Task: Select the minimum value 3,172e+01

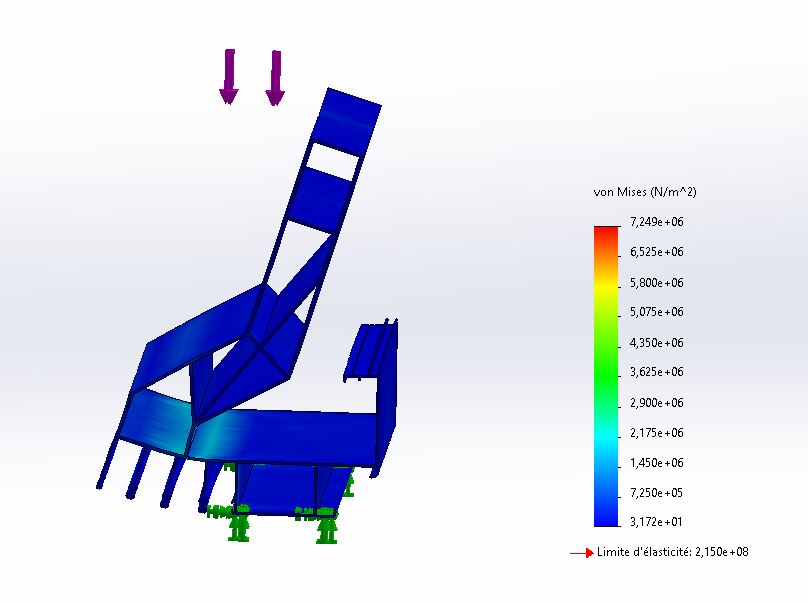Action: [656, 522]
